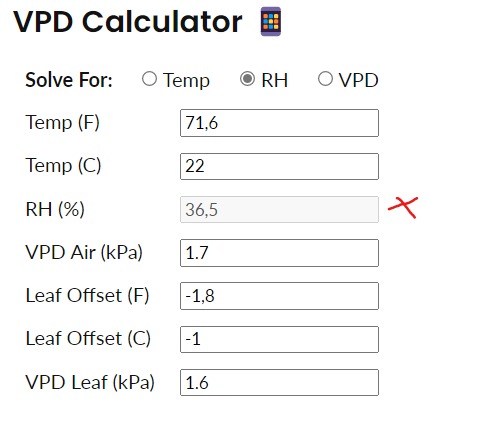This screenshot has height=428, width=499.
Task: Click the disabled RH (%) field showing 36,5
Action: 279,210
